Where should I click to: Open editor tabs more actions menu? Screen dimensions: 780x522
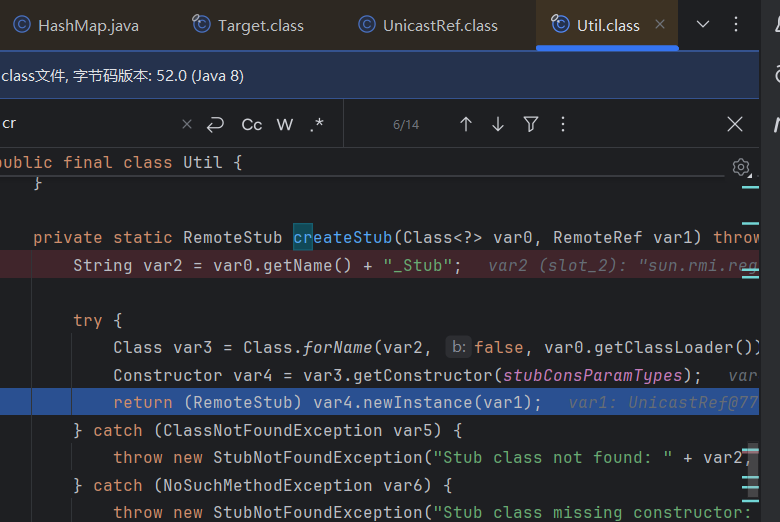coord(736,25)
